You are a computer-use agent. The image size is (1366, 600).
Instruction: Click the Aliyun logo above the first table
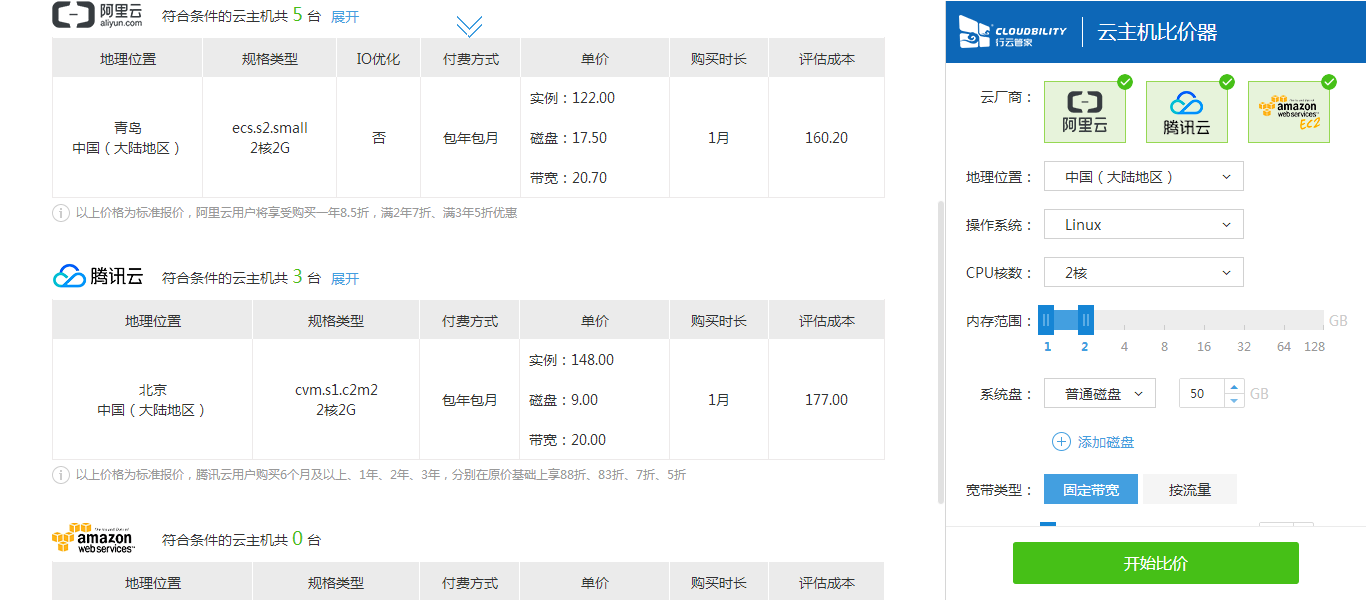coord(98,14)
